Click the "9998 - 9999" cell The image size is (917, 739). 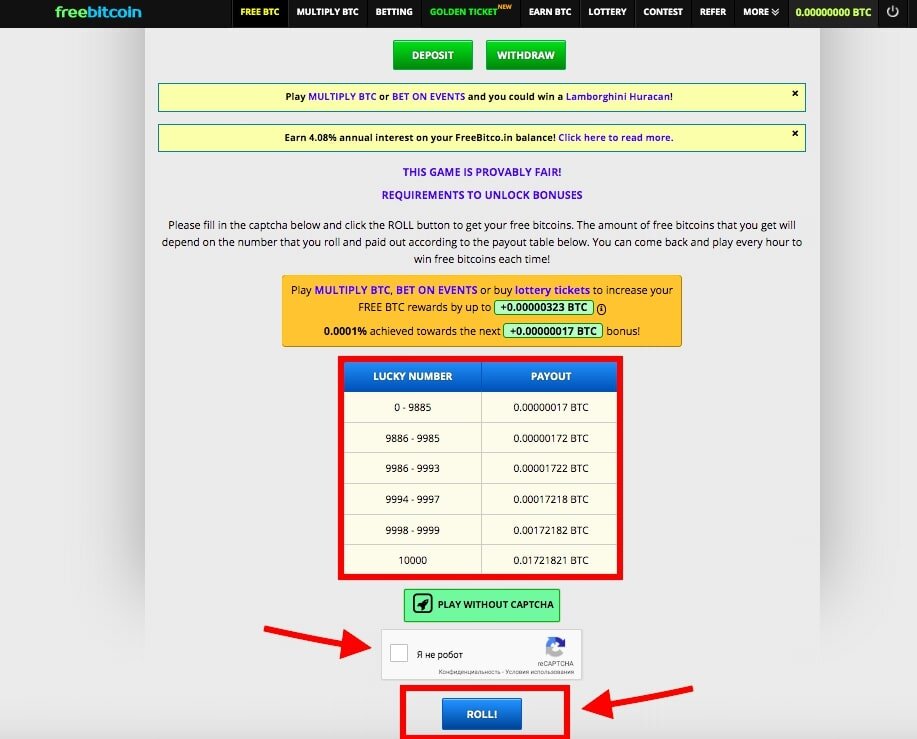tap(412, 530)
